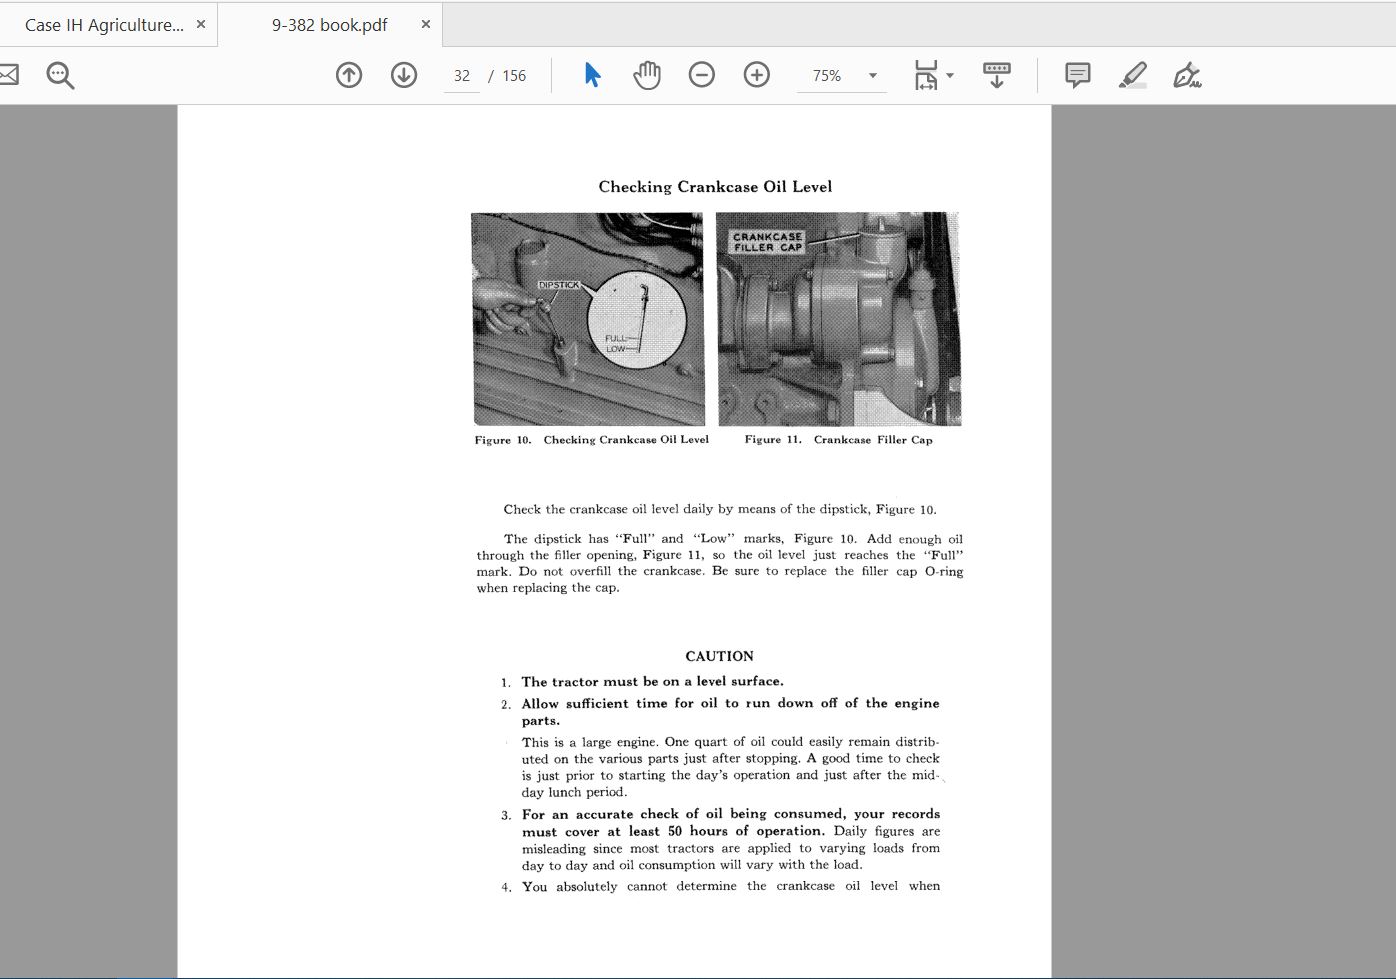This screenshot has height=979, width=1396.
Task: Zoom out with the minus icon
Action: click(702, 75)
